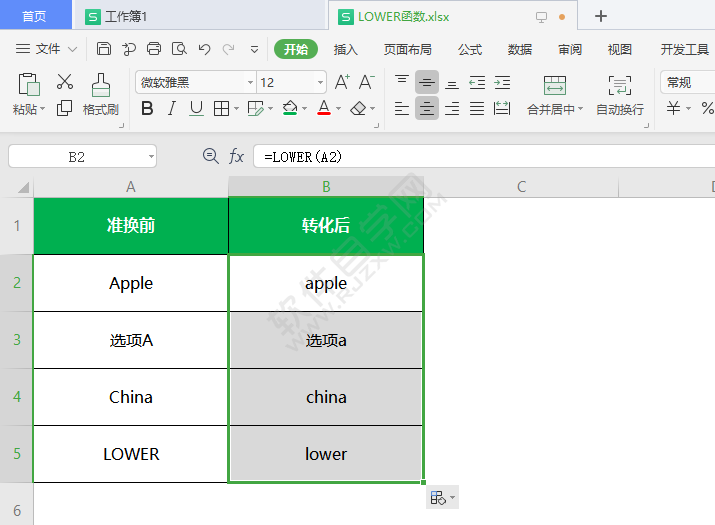Click the Print icon

[x=154, y=49]
